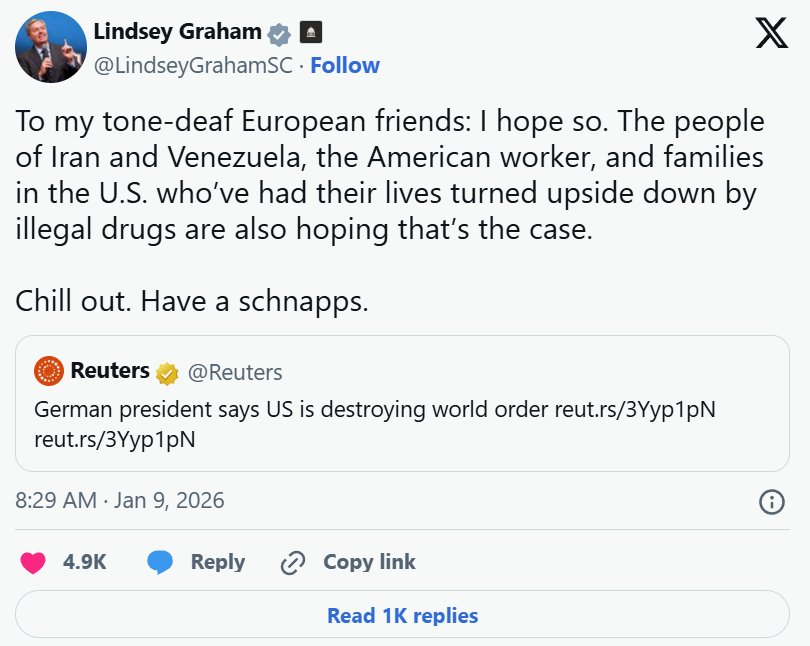
Task: Click the gray verified checkmark badge
Action: coord(279,33)
